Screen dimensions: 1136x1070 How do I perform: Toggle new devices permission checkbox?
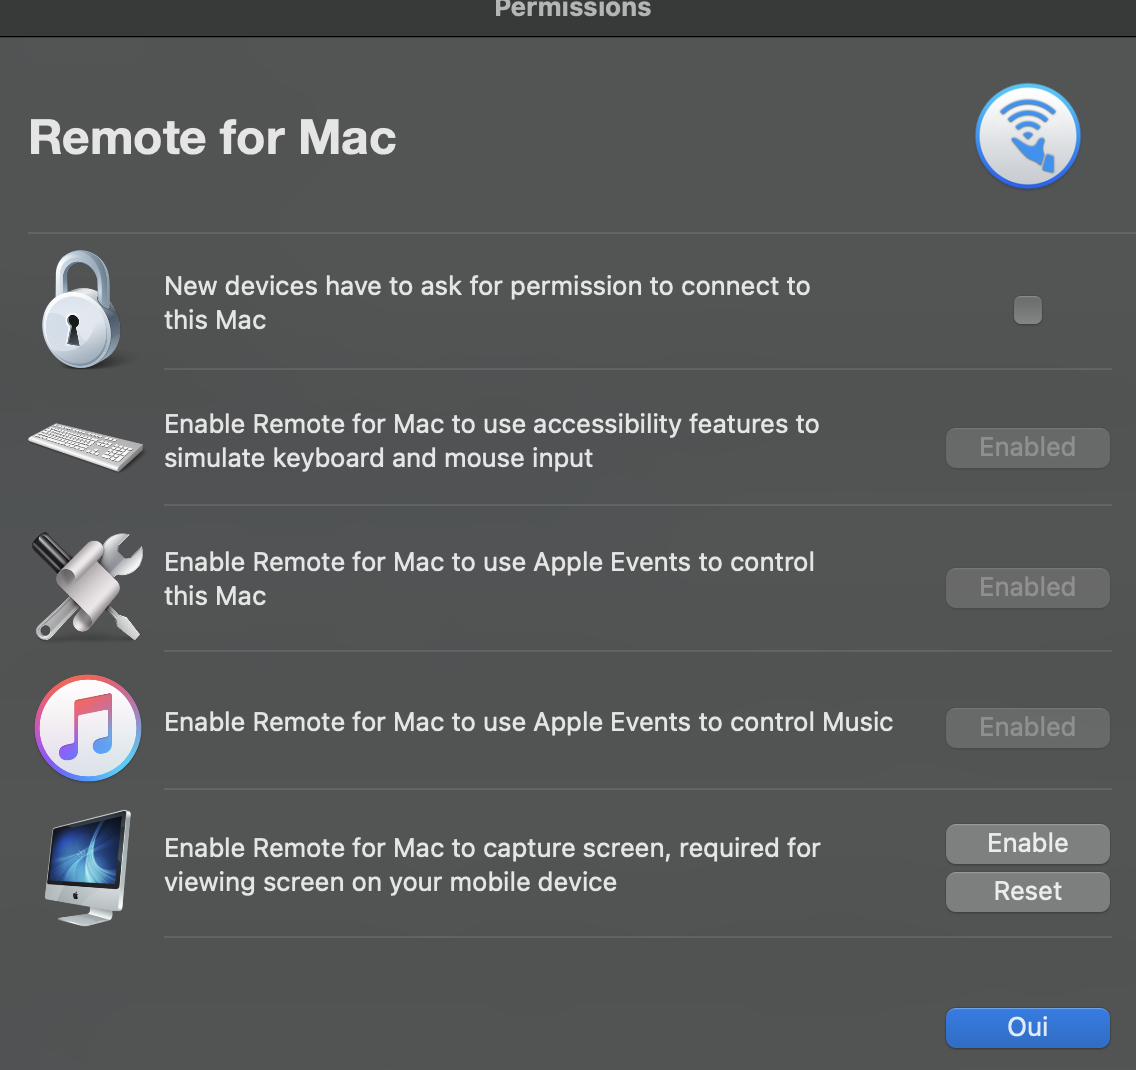1027,310
